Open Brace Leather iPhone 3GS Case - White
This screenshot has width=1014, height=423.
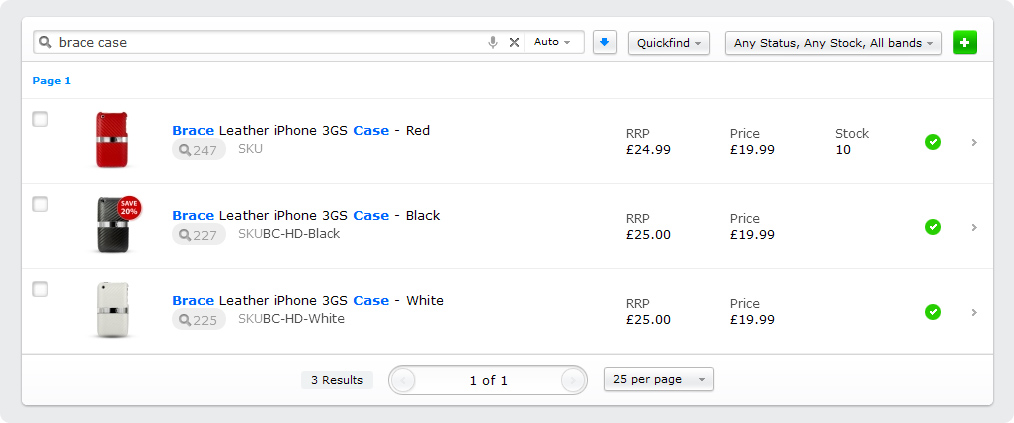pyautogui.click(x=308, y=300)
